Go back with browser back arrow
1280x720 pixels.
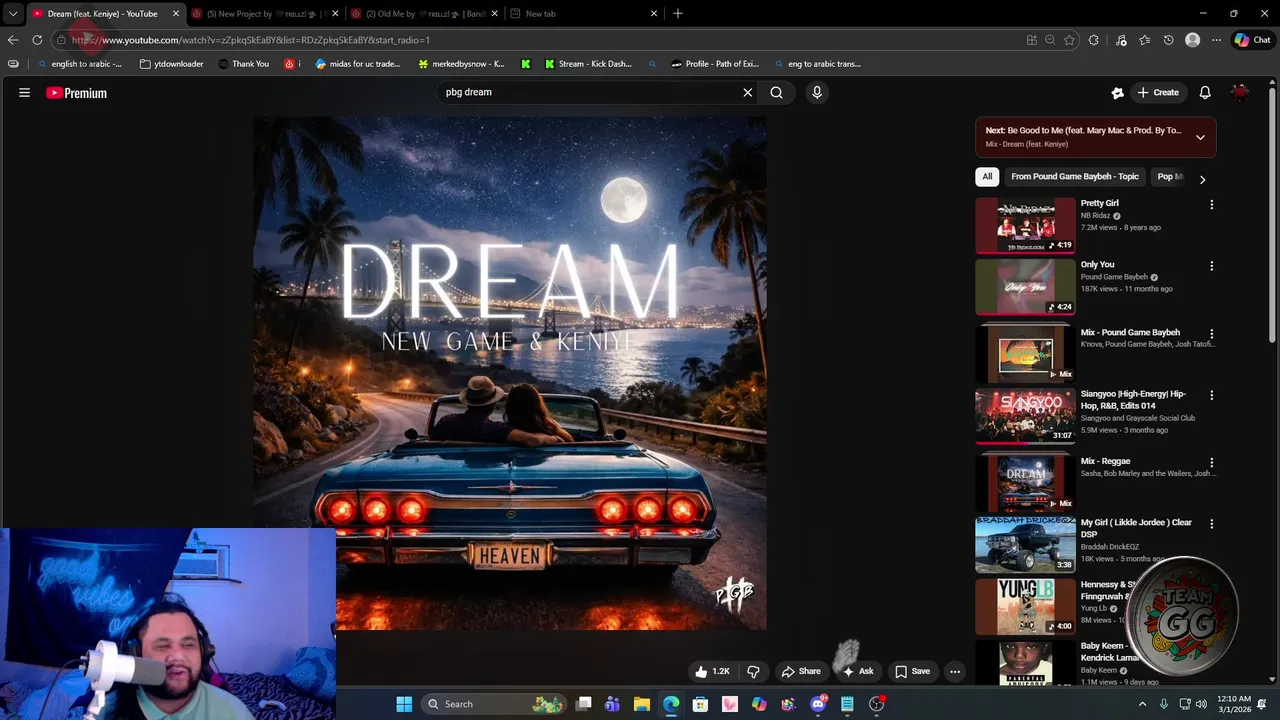click(x=13, y=40)
